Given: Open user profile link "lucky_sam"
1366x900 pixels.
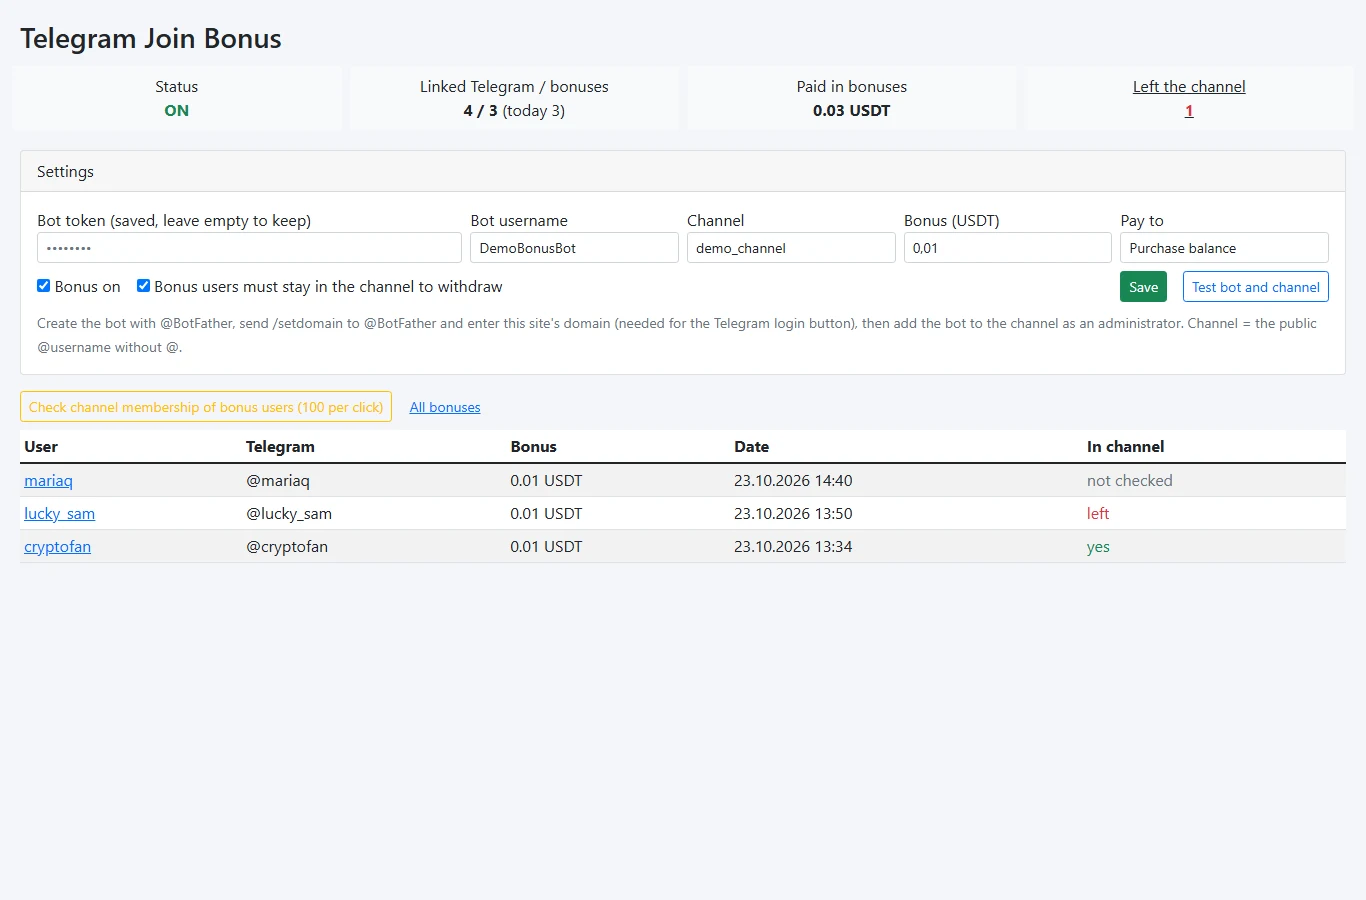Looking at the screenshot, I should pos(59,514).
